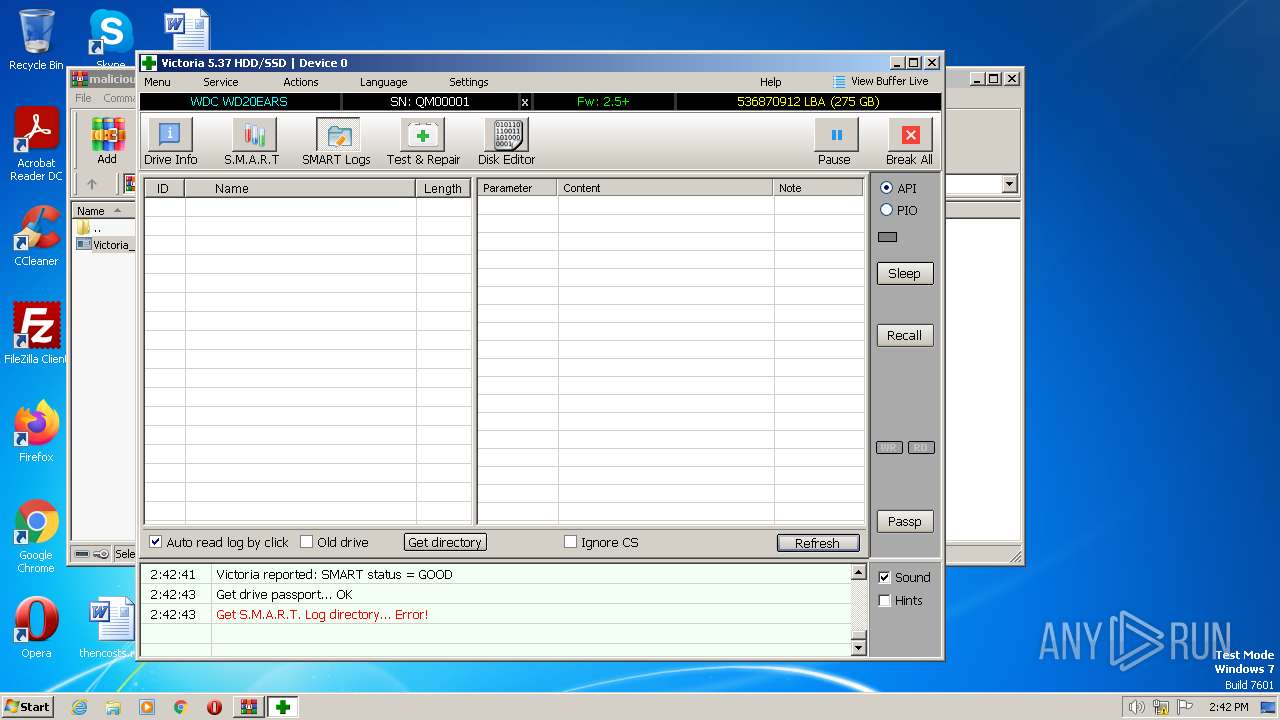Viewport: 1280px width, 720px height.
Task: Toggle the Sound checkbox
Action: click(x=884, y=577)
